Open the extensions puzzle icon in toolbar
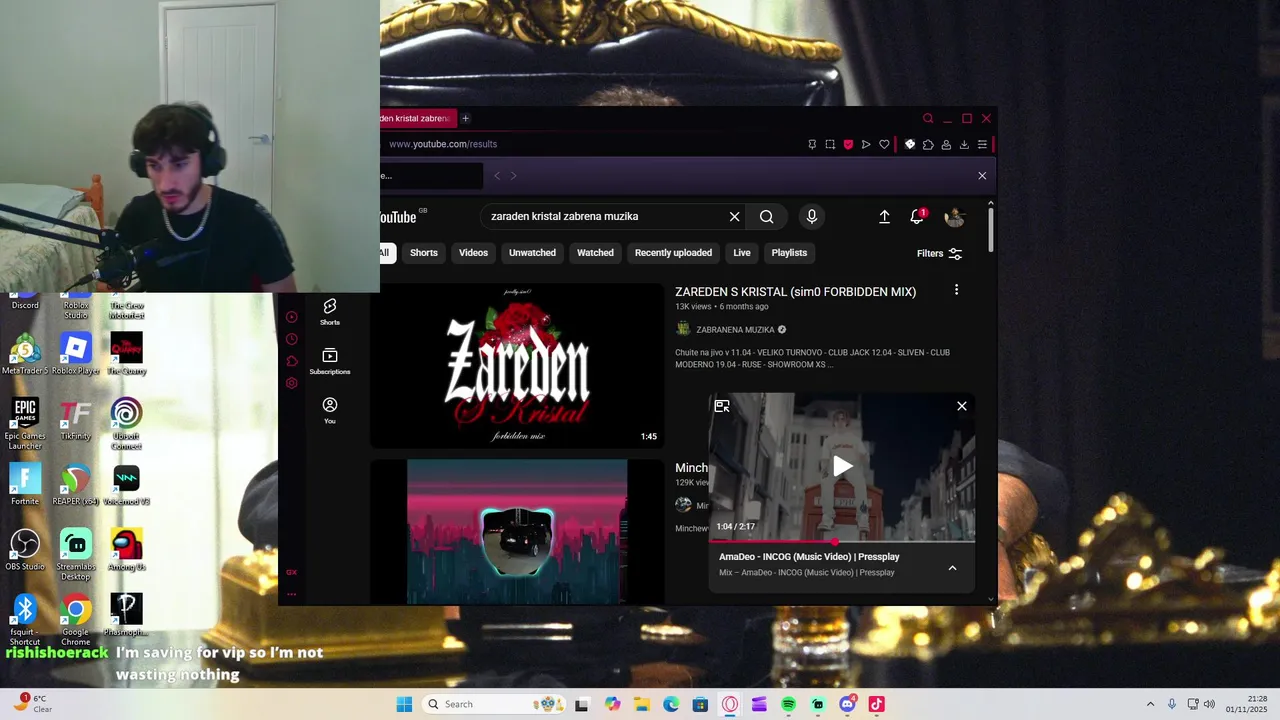 click(x=928, y=144)
